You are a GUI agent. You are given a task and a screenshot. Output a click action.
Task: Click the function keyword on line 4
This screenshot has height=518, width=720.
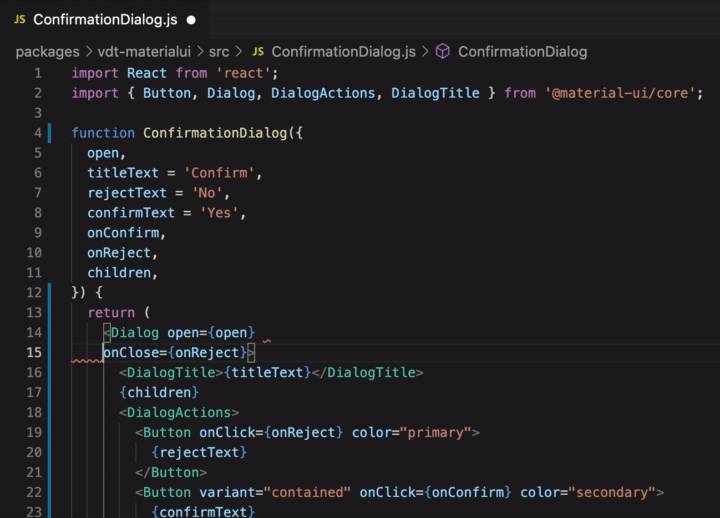pos(103,133)
